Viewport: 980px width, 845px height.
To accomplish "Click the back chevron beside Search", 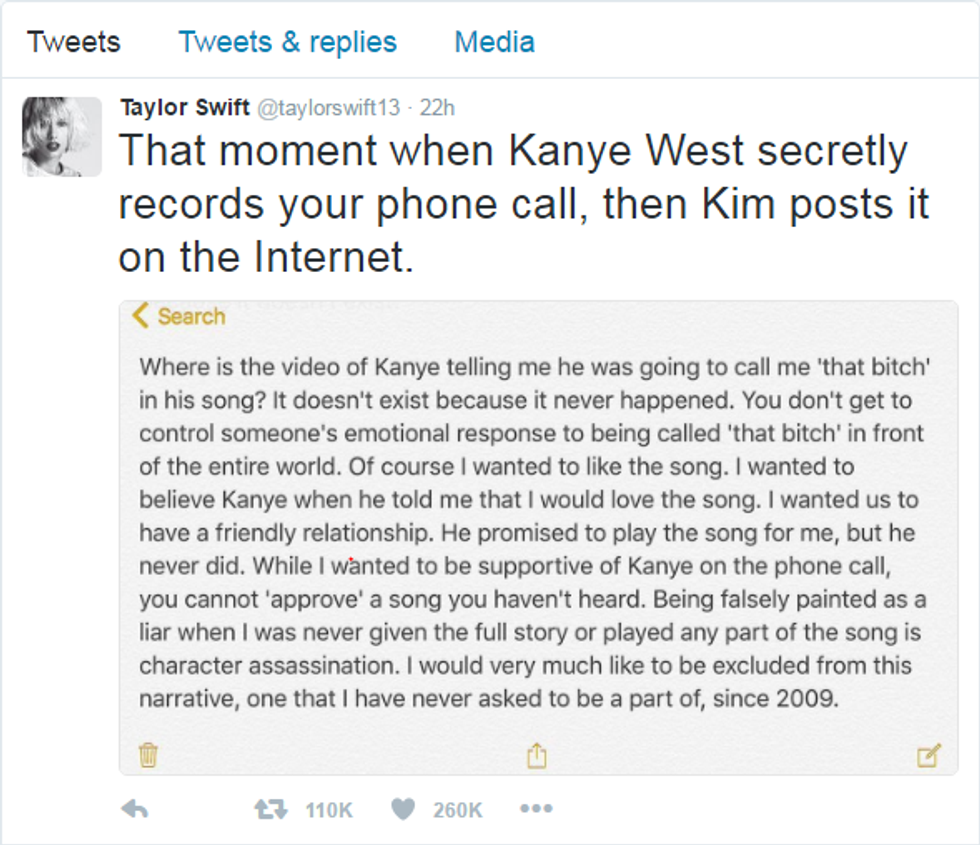I will pyautogui.click(x=140, y=317).
